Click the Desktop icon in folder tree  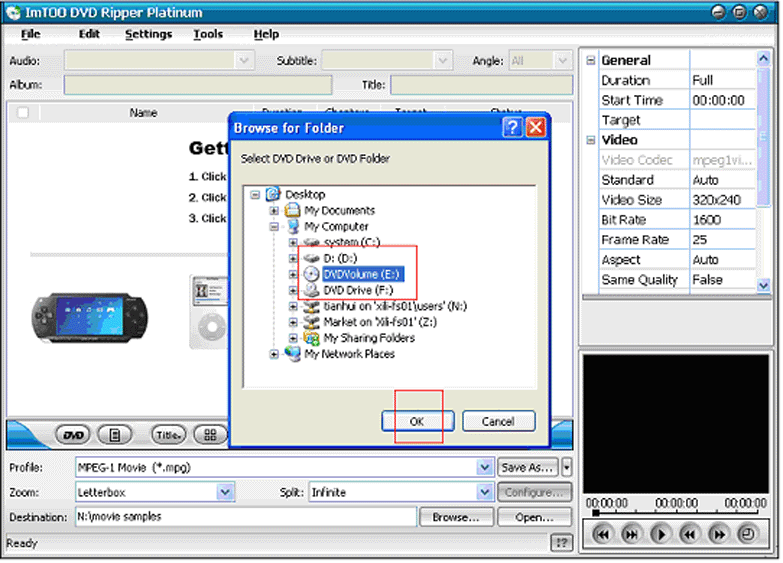click(273, 194)
